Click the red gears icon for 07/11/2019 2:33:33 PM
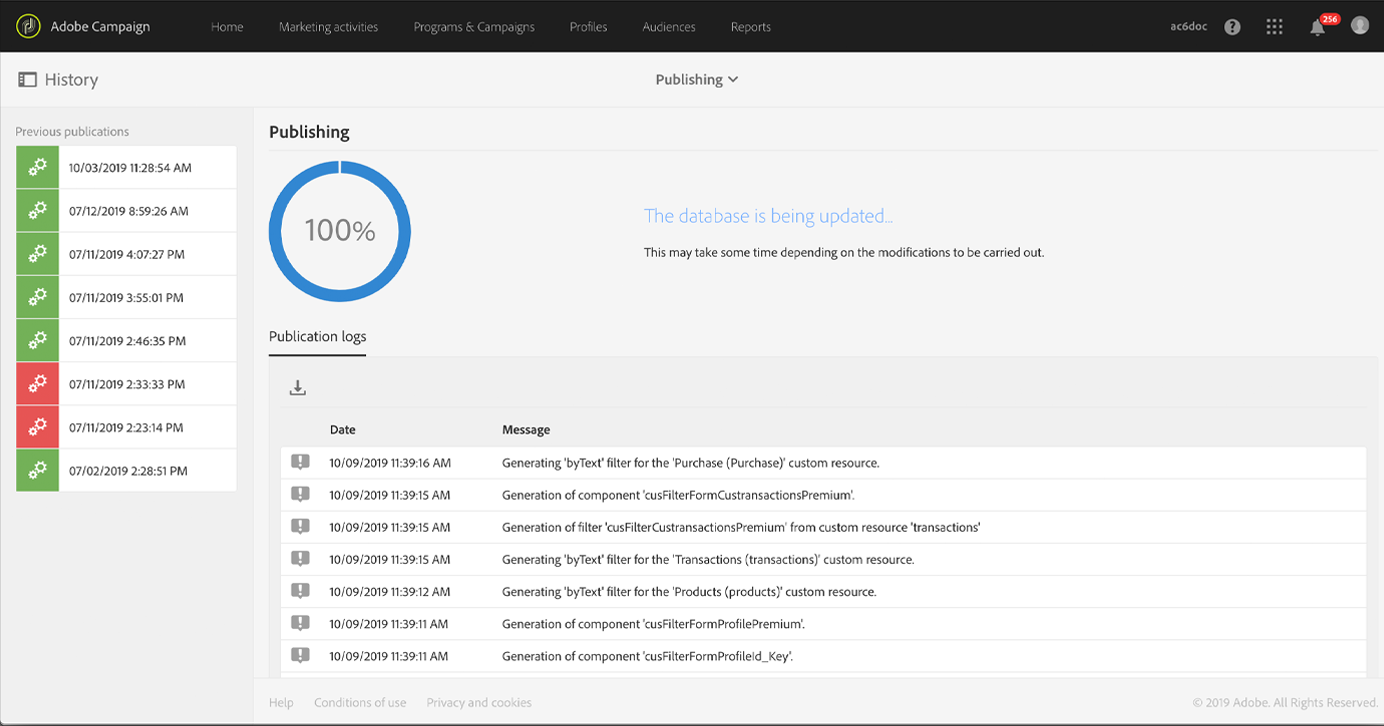 37,384
